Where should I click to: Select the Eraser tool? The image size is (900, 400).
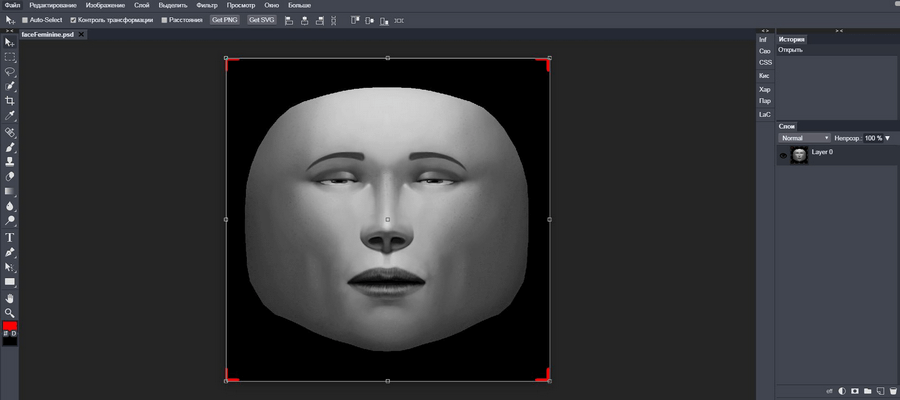click(10, 176)
